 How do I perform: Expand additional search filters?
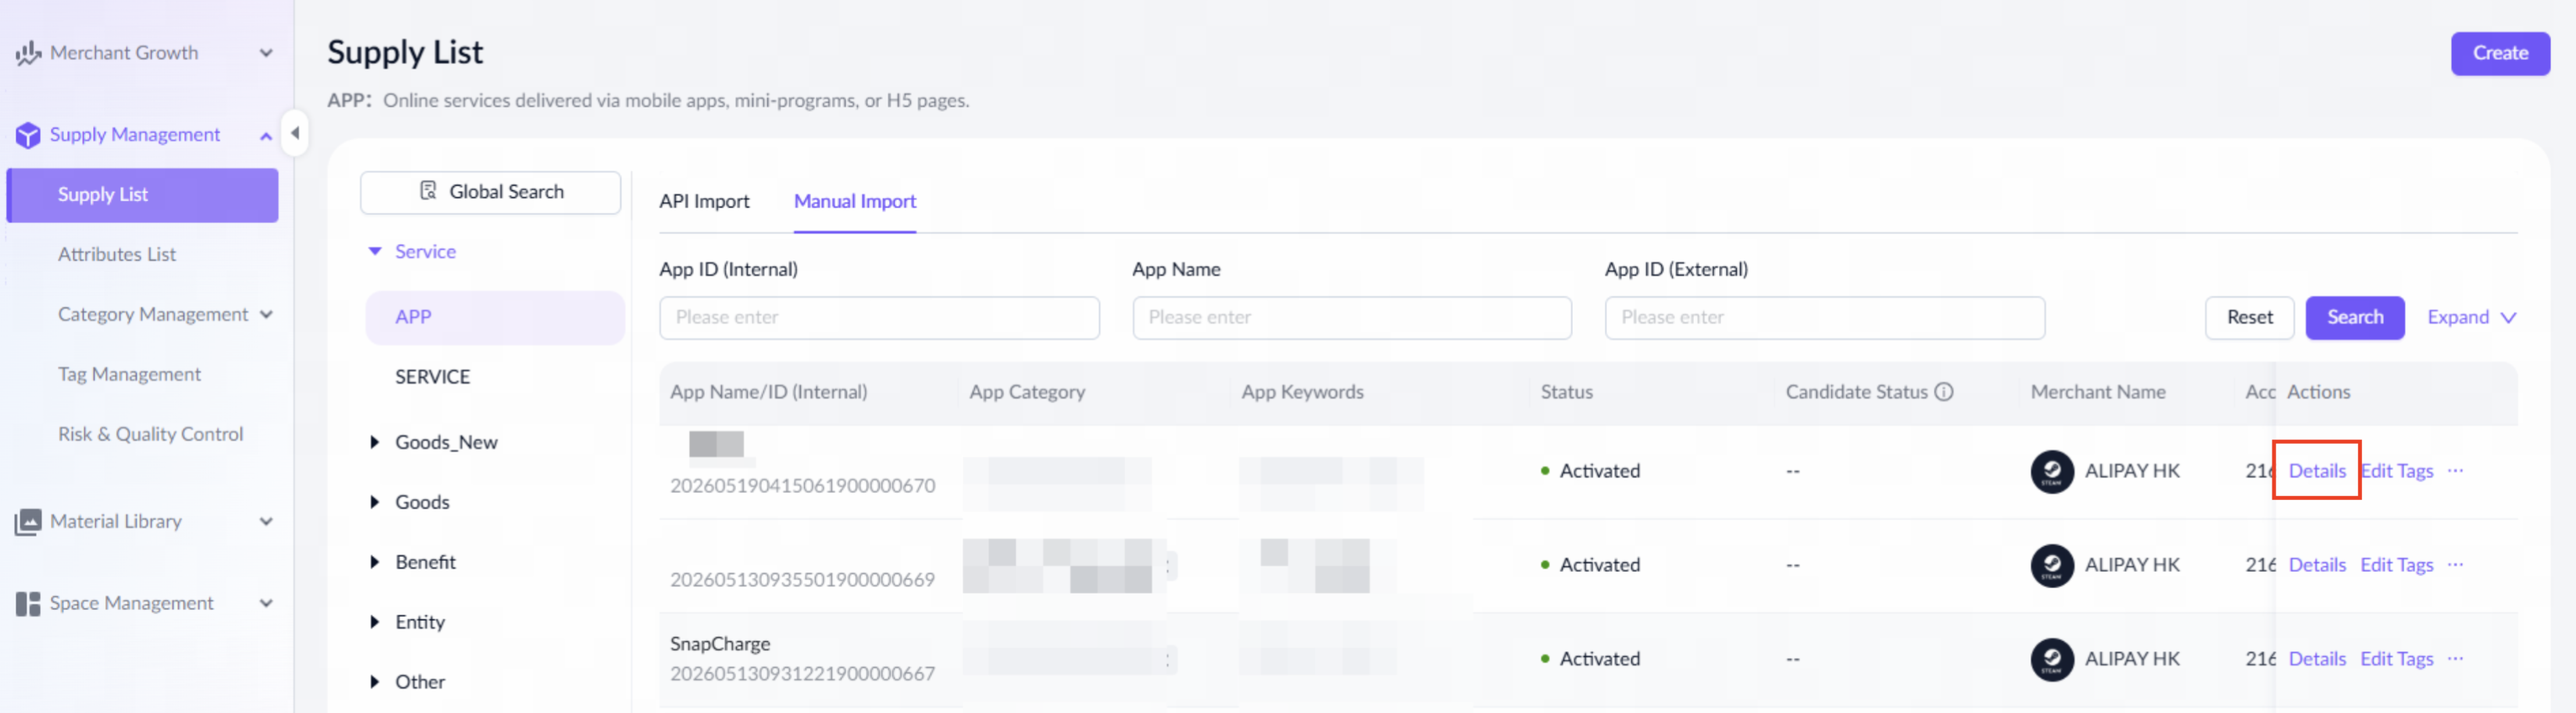[x=2471, y=318]
